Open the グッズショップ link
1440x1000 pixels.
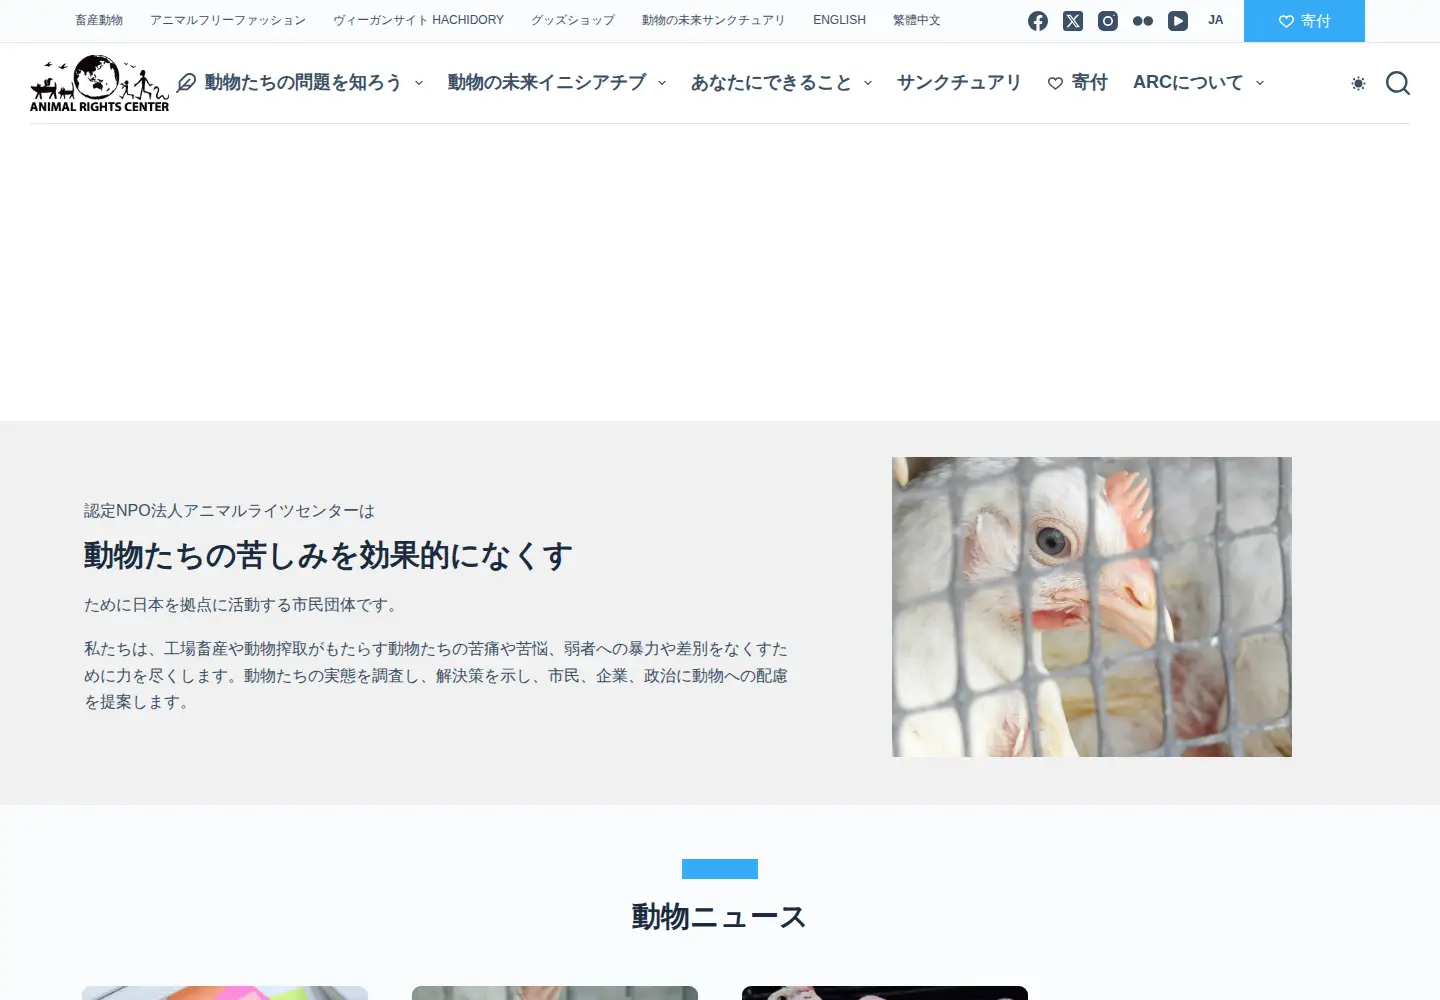coord(573,20)
